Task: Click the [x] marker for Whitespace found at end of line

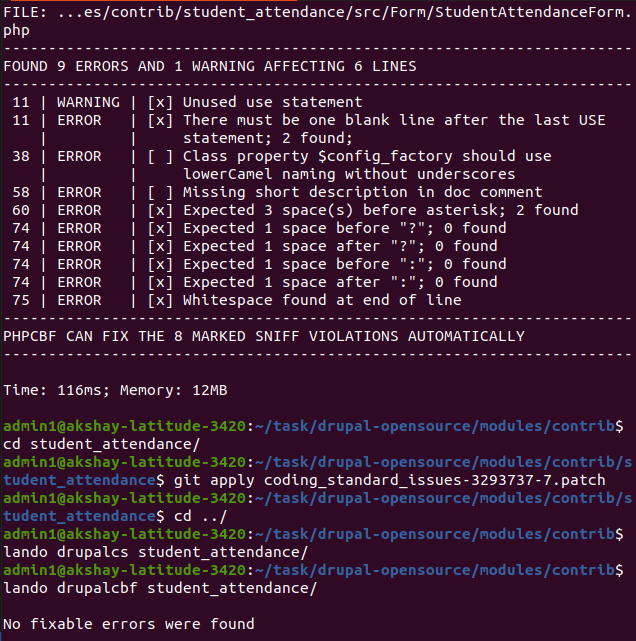Action: 160,300
